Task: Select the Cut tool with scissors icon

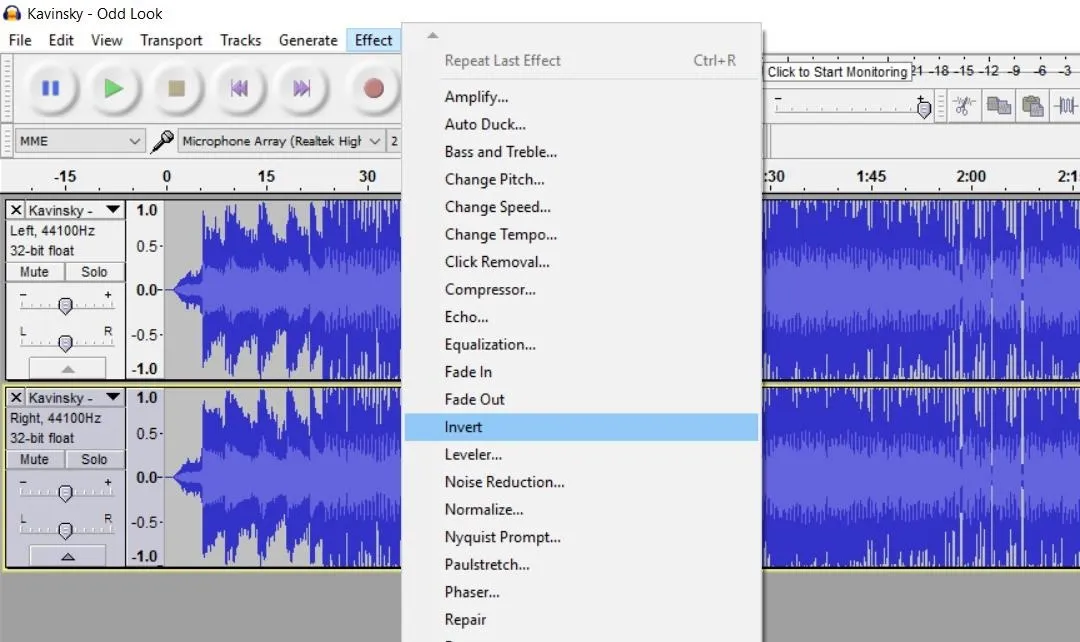Action: (964, 106)
